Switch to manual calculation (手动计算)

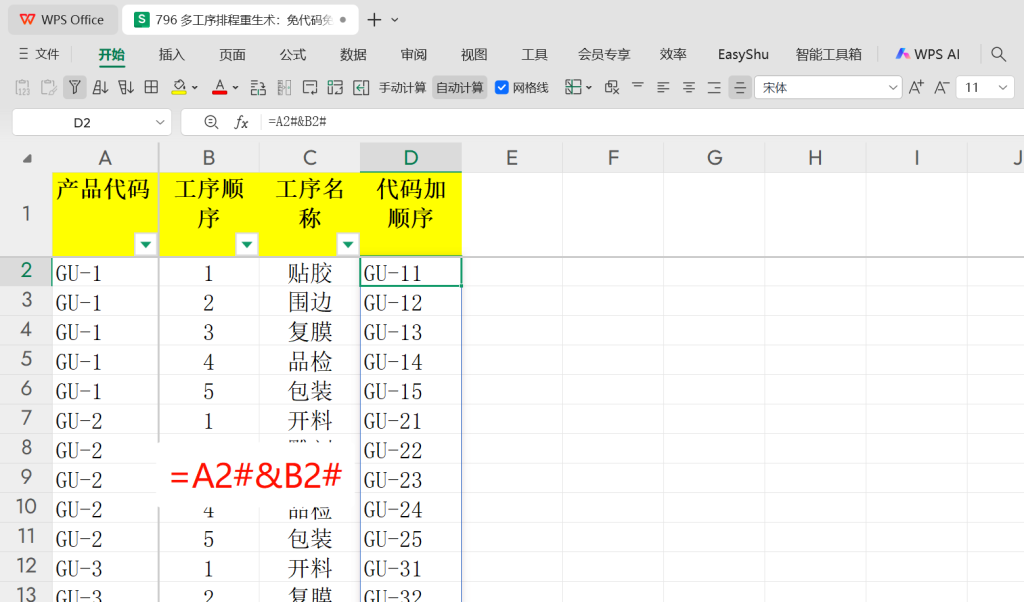point(402,87)
